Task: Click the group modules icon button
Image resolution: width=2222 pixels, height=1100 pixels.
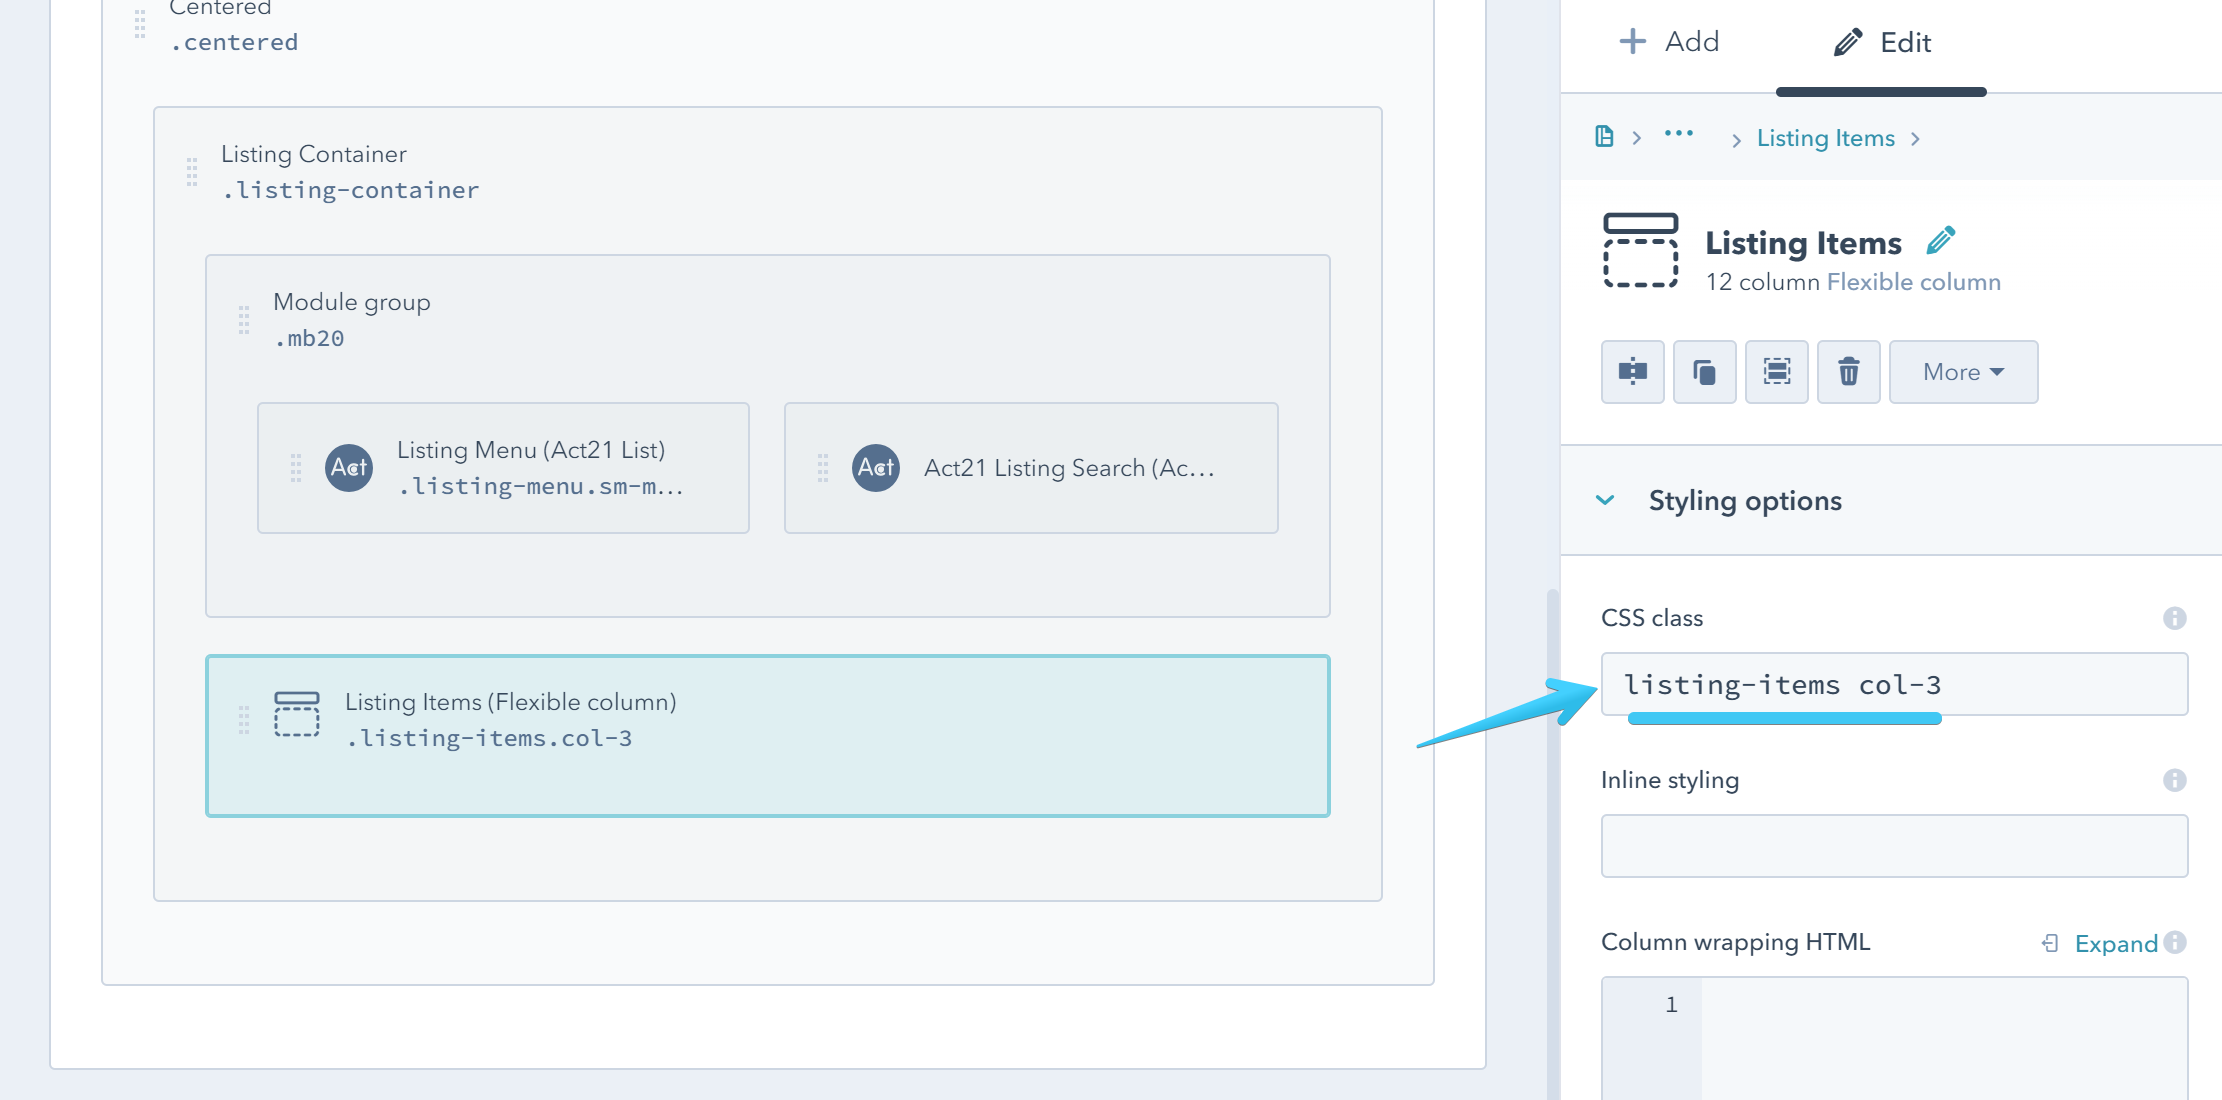Action: (1776, 372)
